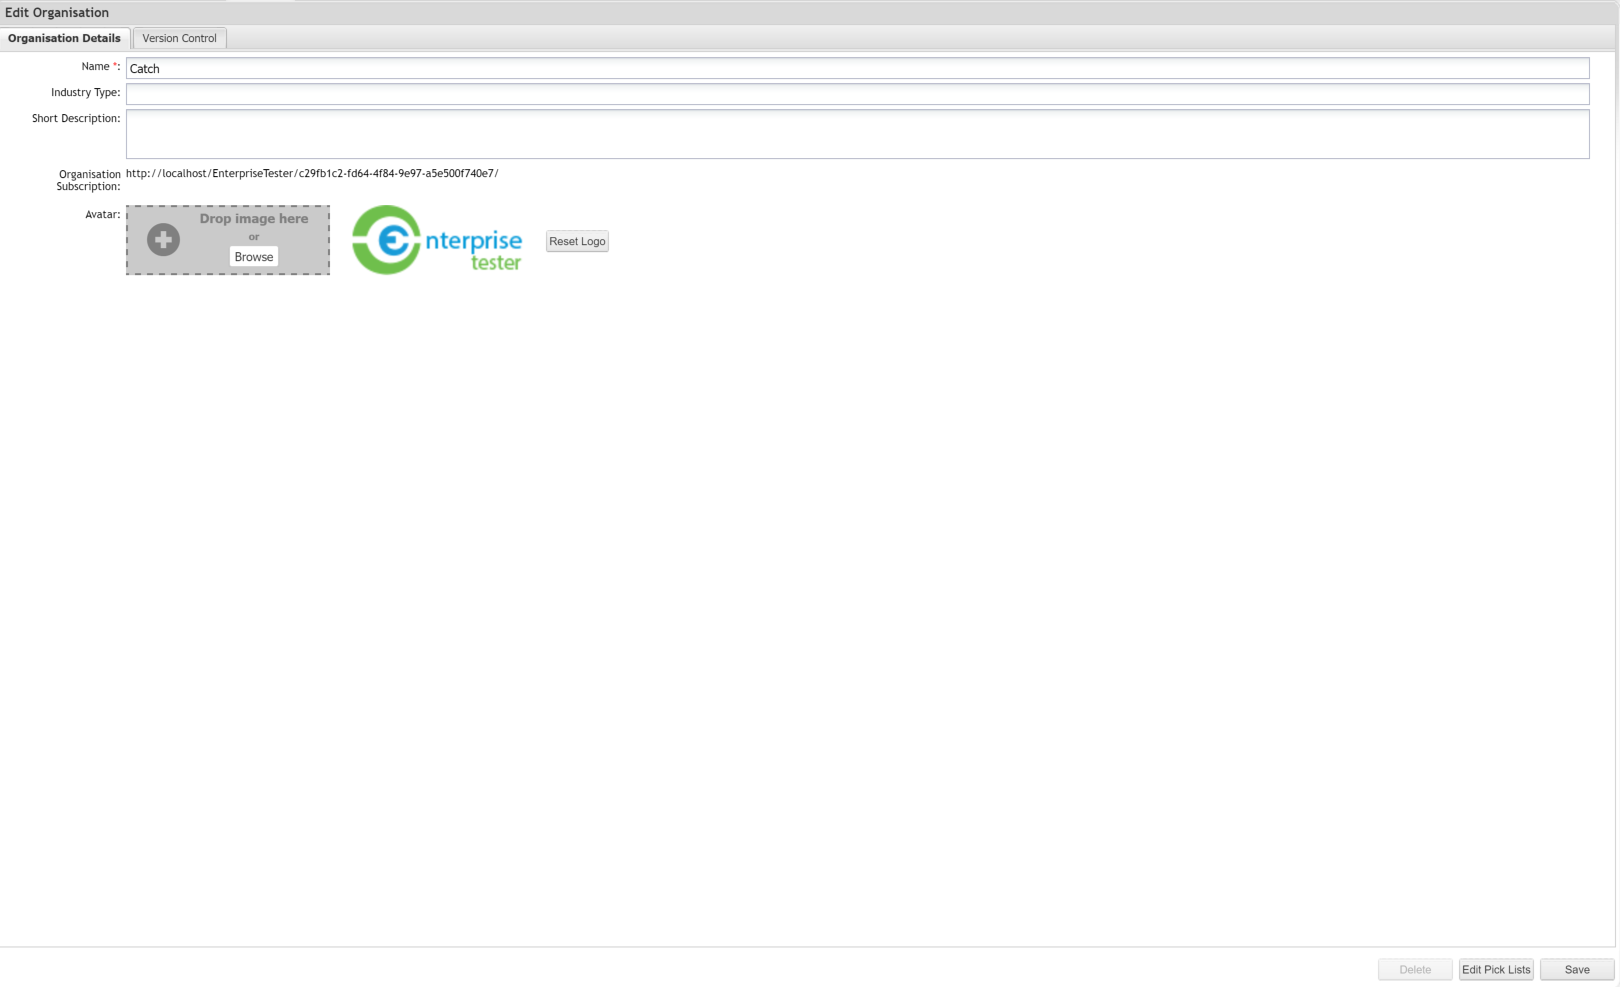Click into the Industry Type field

click(x=856, y=94)
